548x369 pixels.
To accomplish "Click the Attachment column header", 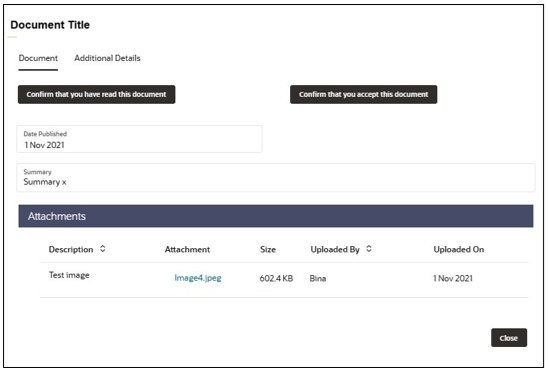I will click(187, 249).
